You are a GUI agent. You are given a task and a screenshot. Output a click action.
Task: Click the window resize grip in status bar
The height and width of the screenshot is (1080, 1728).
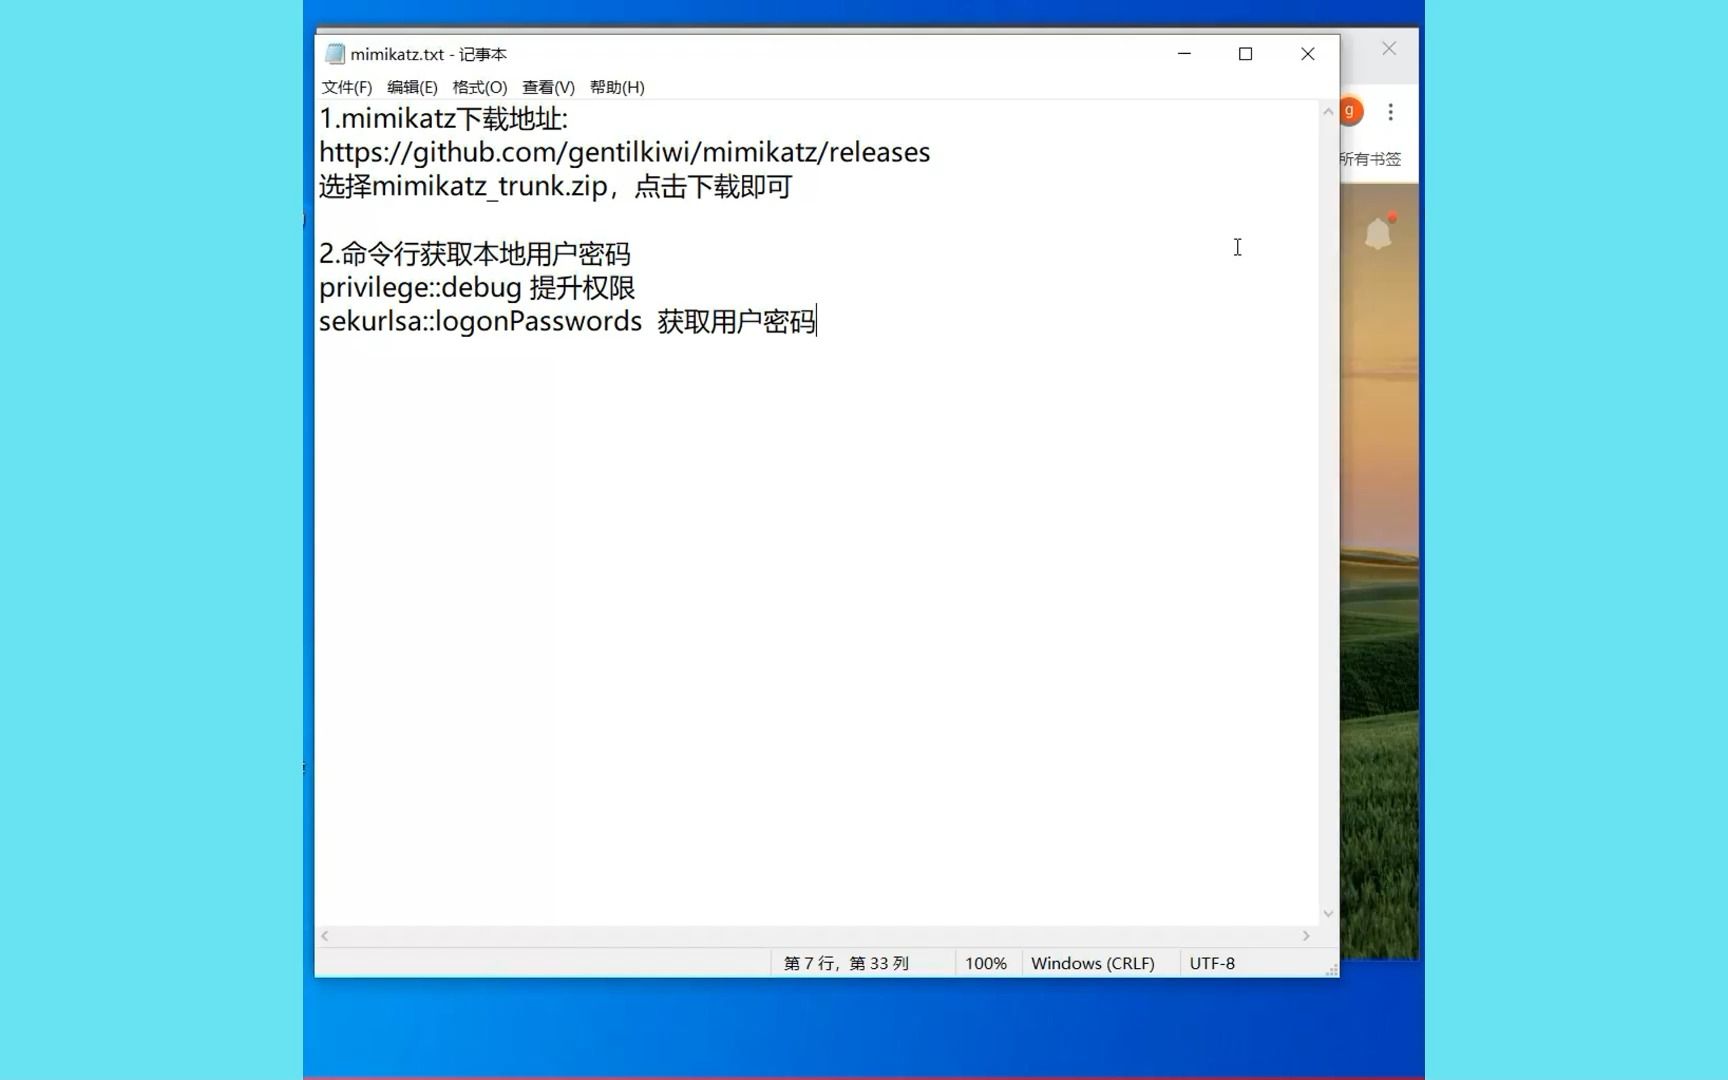click(1331, 970)
